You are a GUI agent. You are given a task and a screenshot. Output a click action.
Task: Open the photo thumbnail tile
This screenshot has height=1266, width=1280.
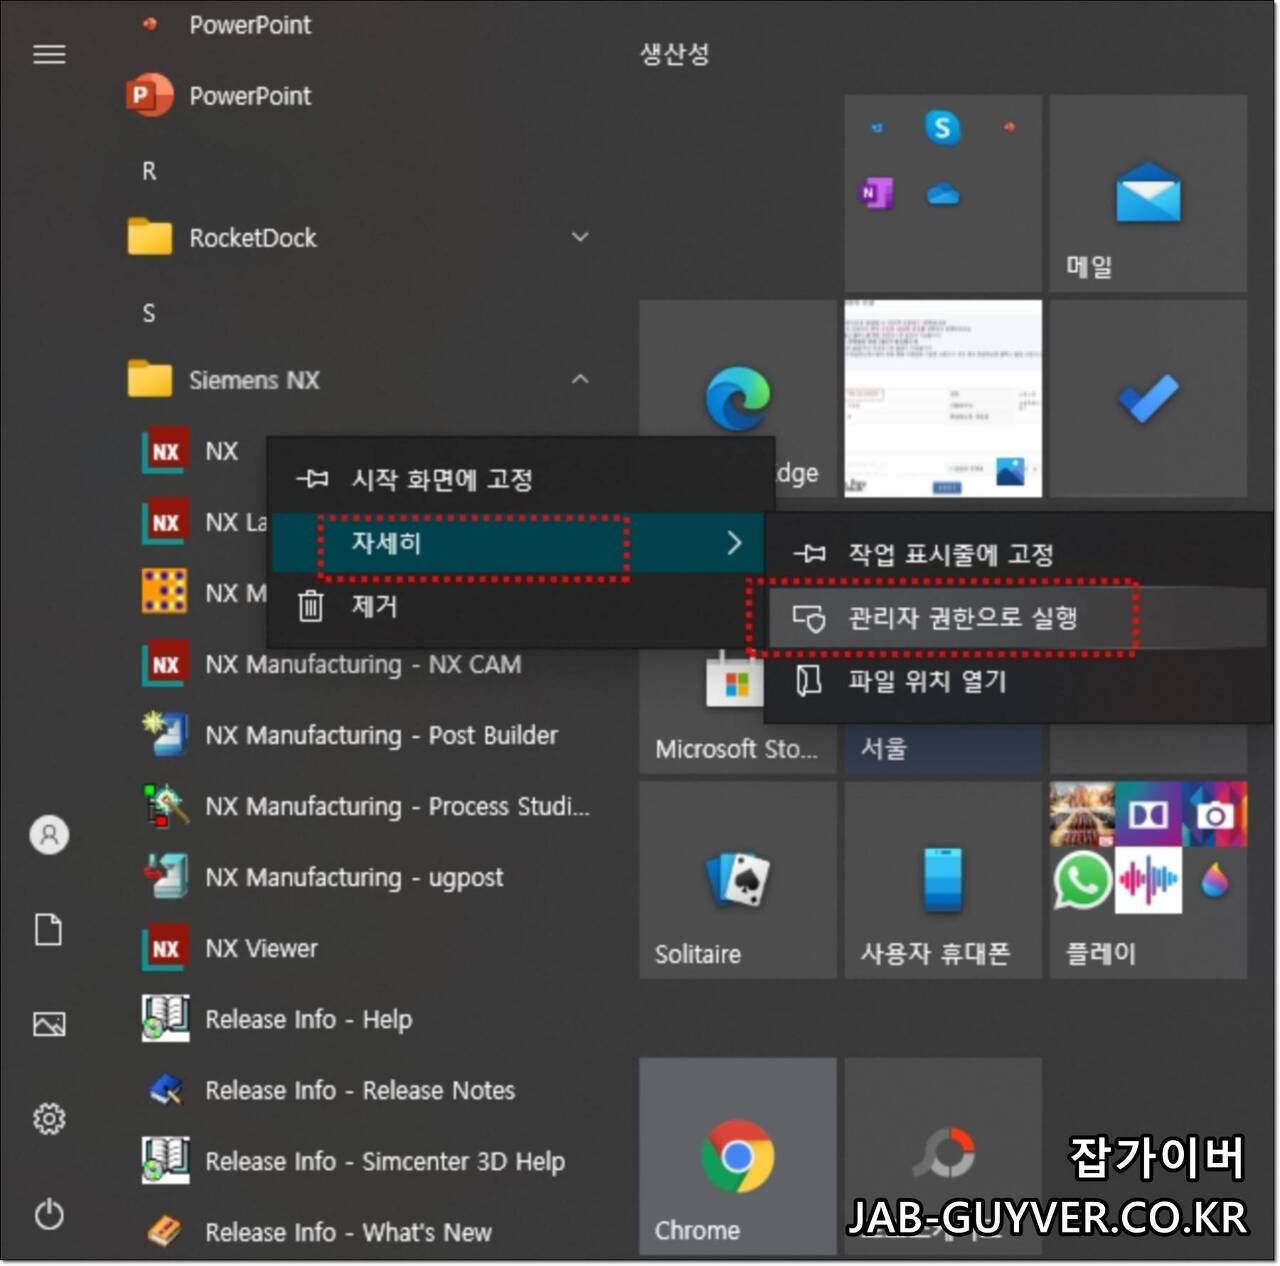[943, 398]
